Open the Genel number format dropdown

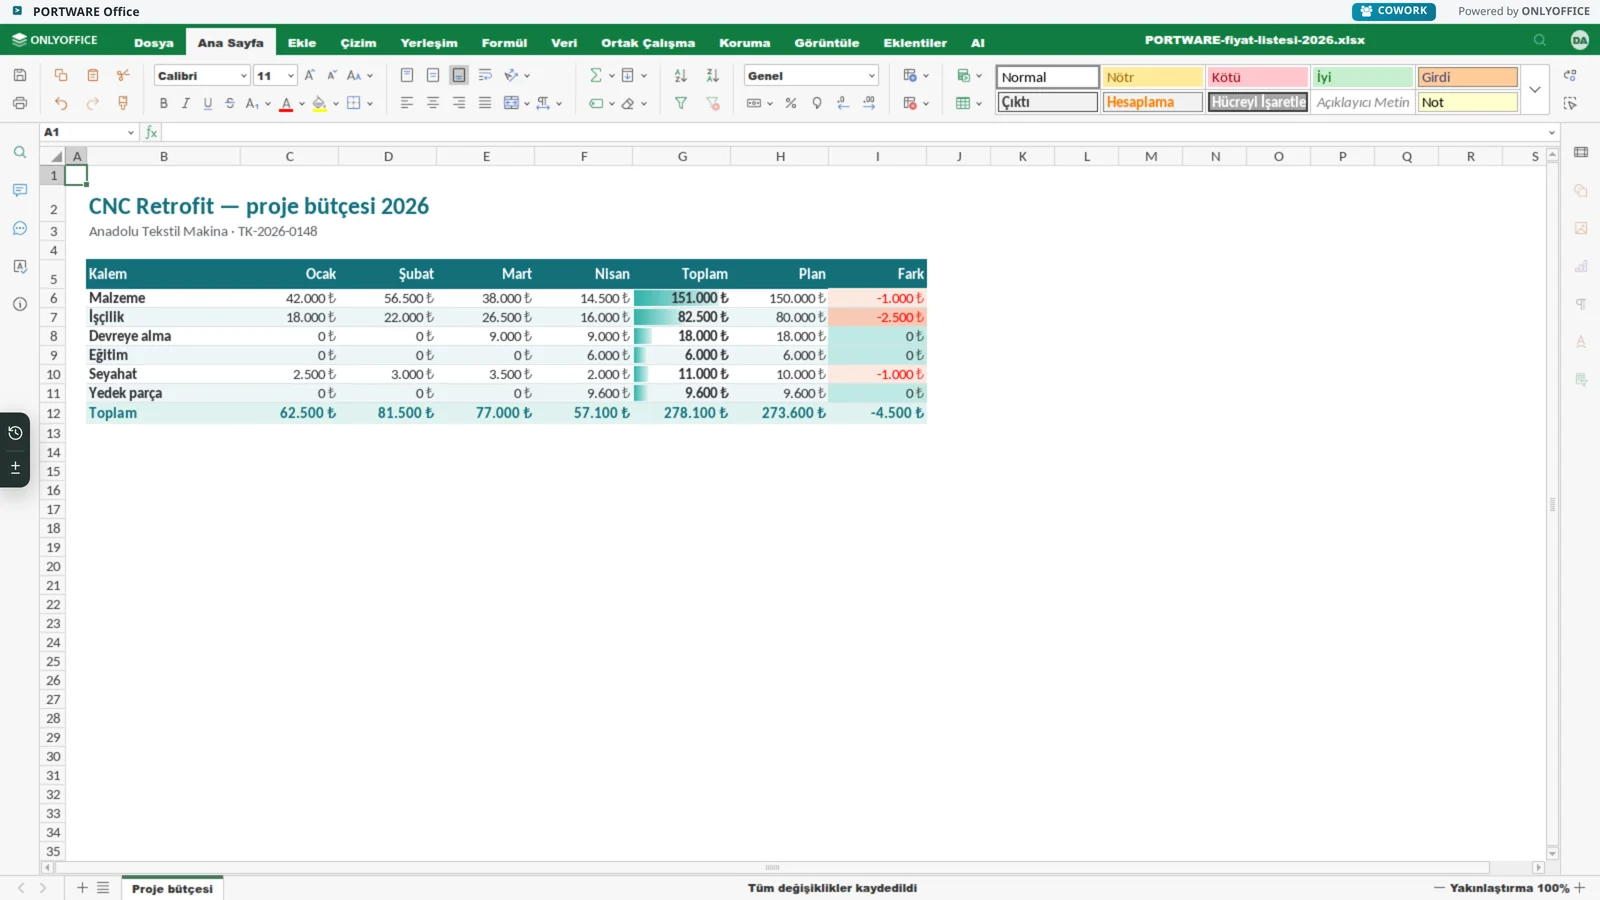871,76
